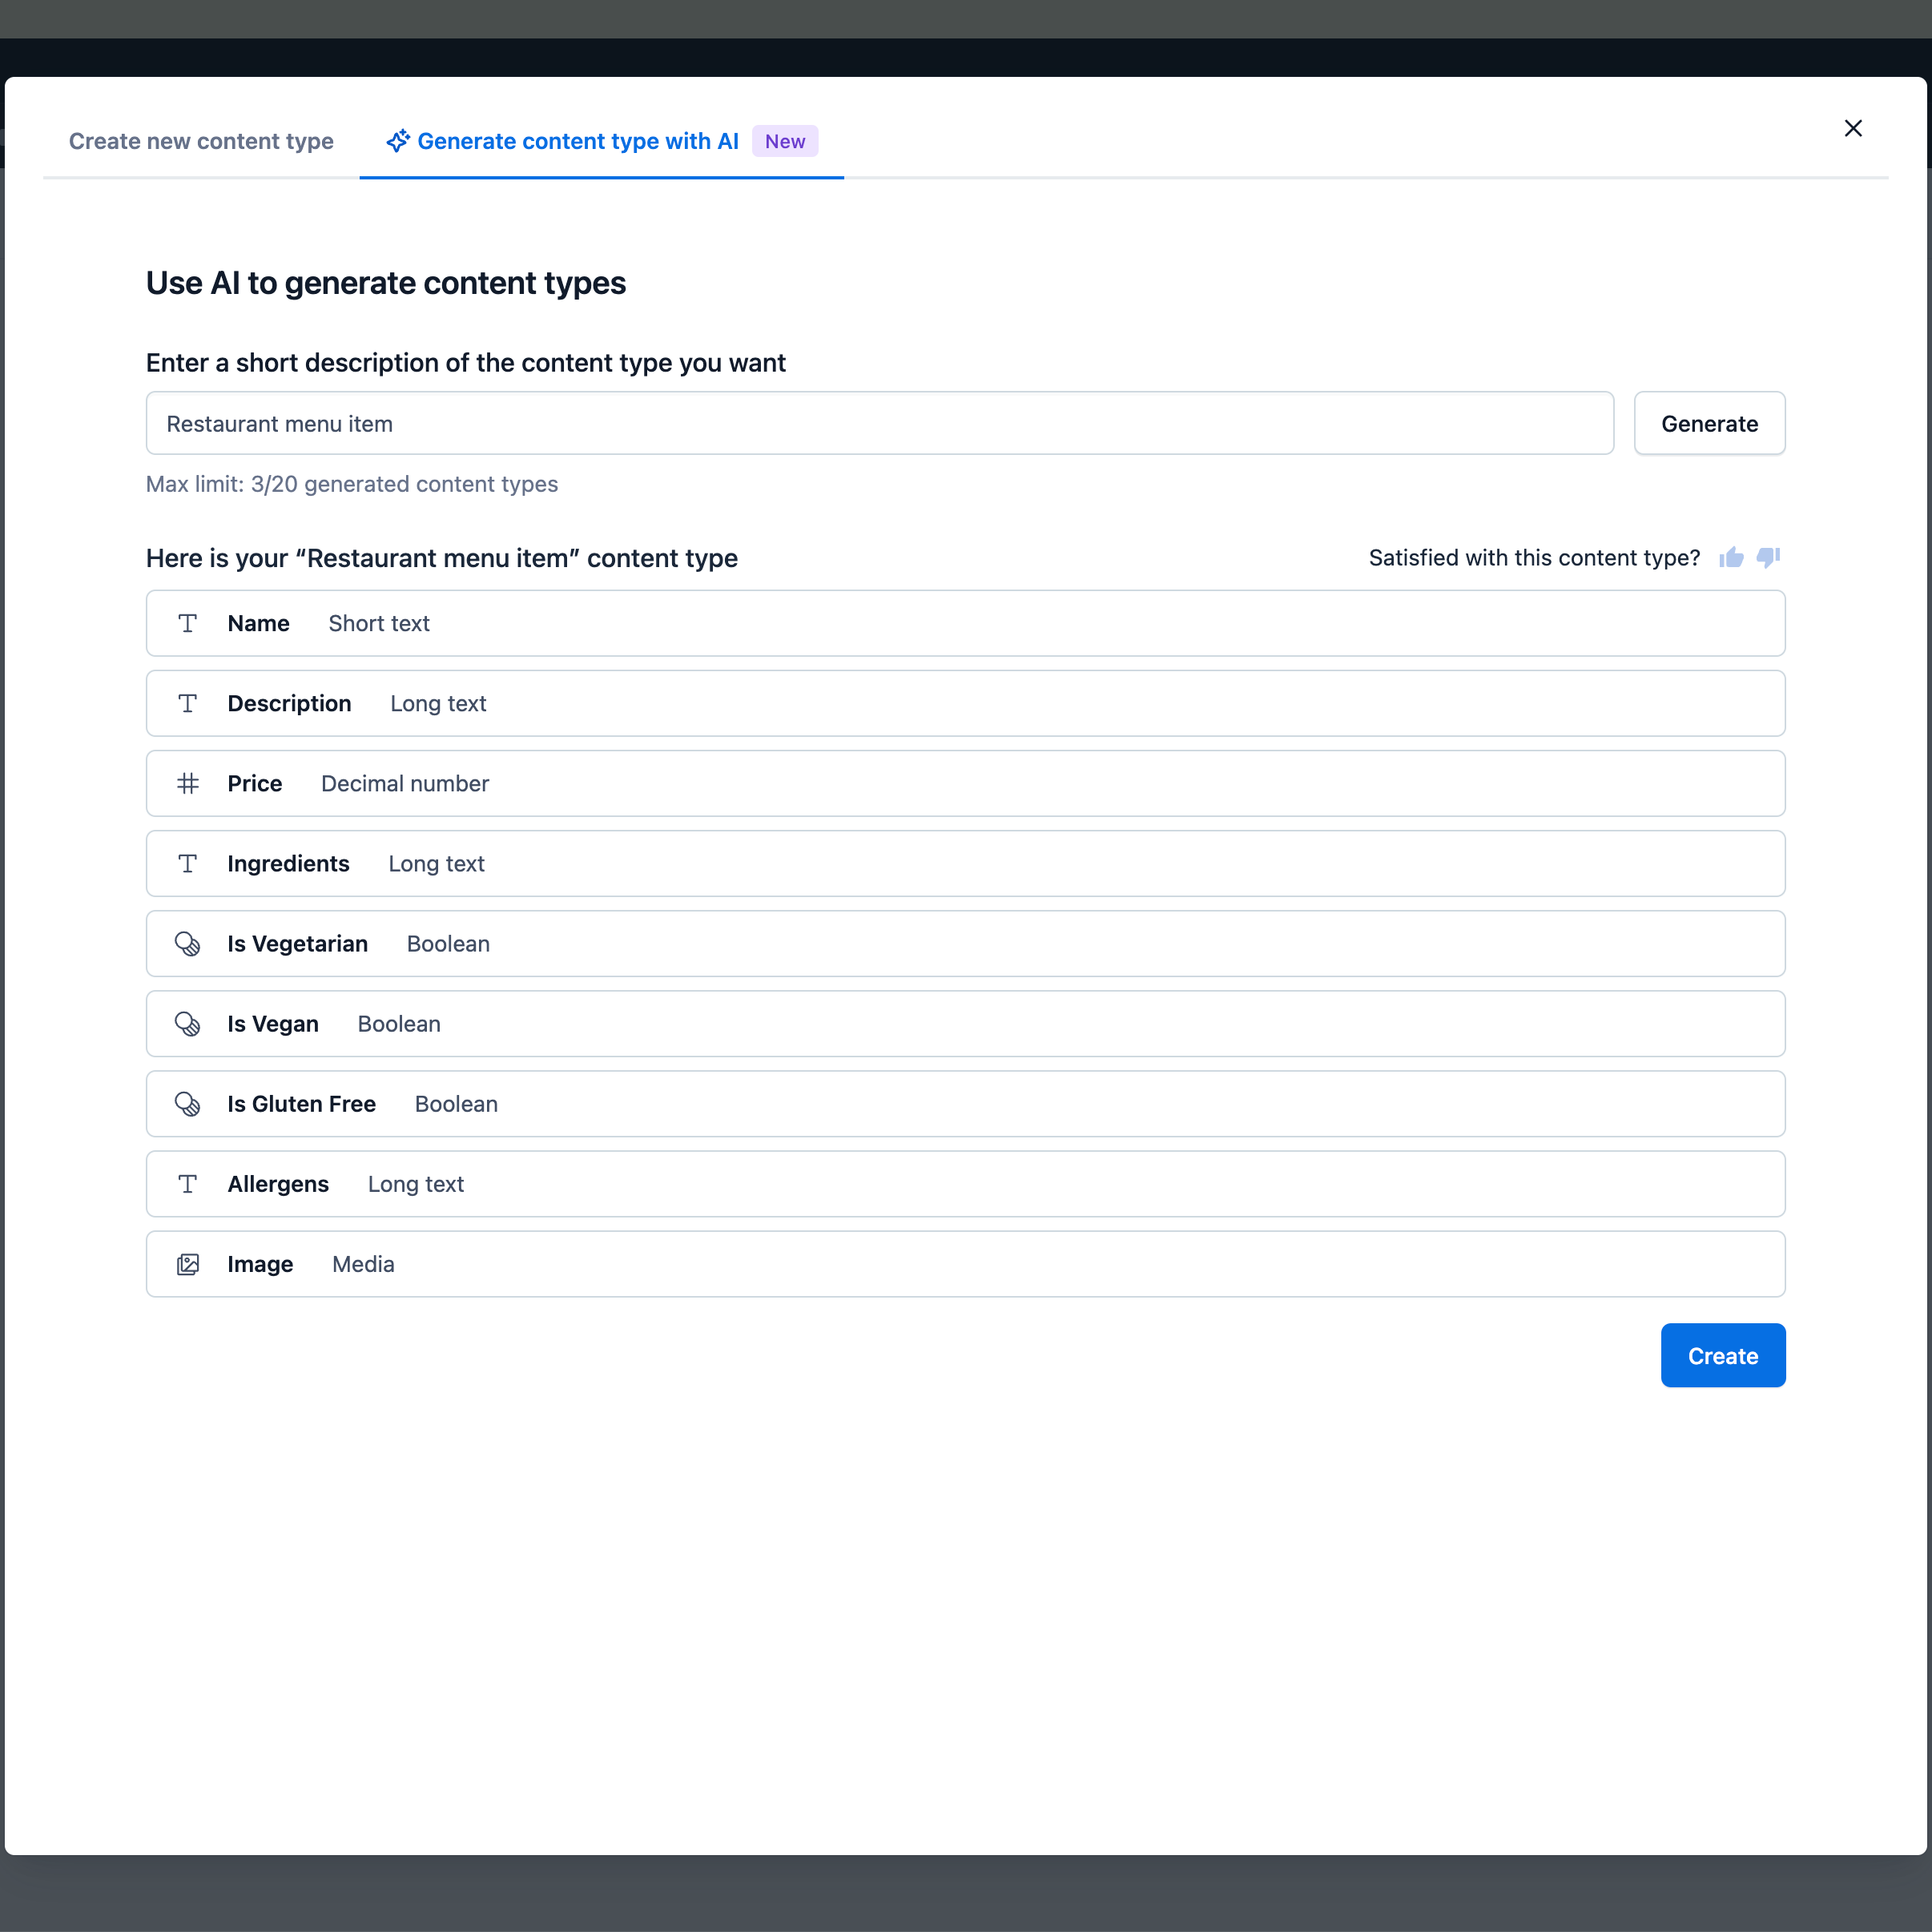1932x1932 pixels.
Task: Click the long text icon for Ingredients field
Action: [x=187, y=863]
